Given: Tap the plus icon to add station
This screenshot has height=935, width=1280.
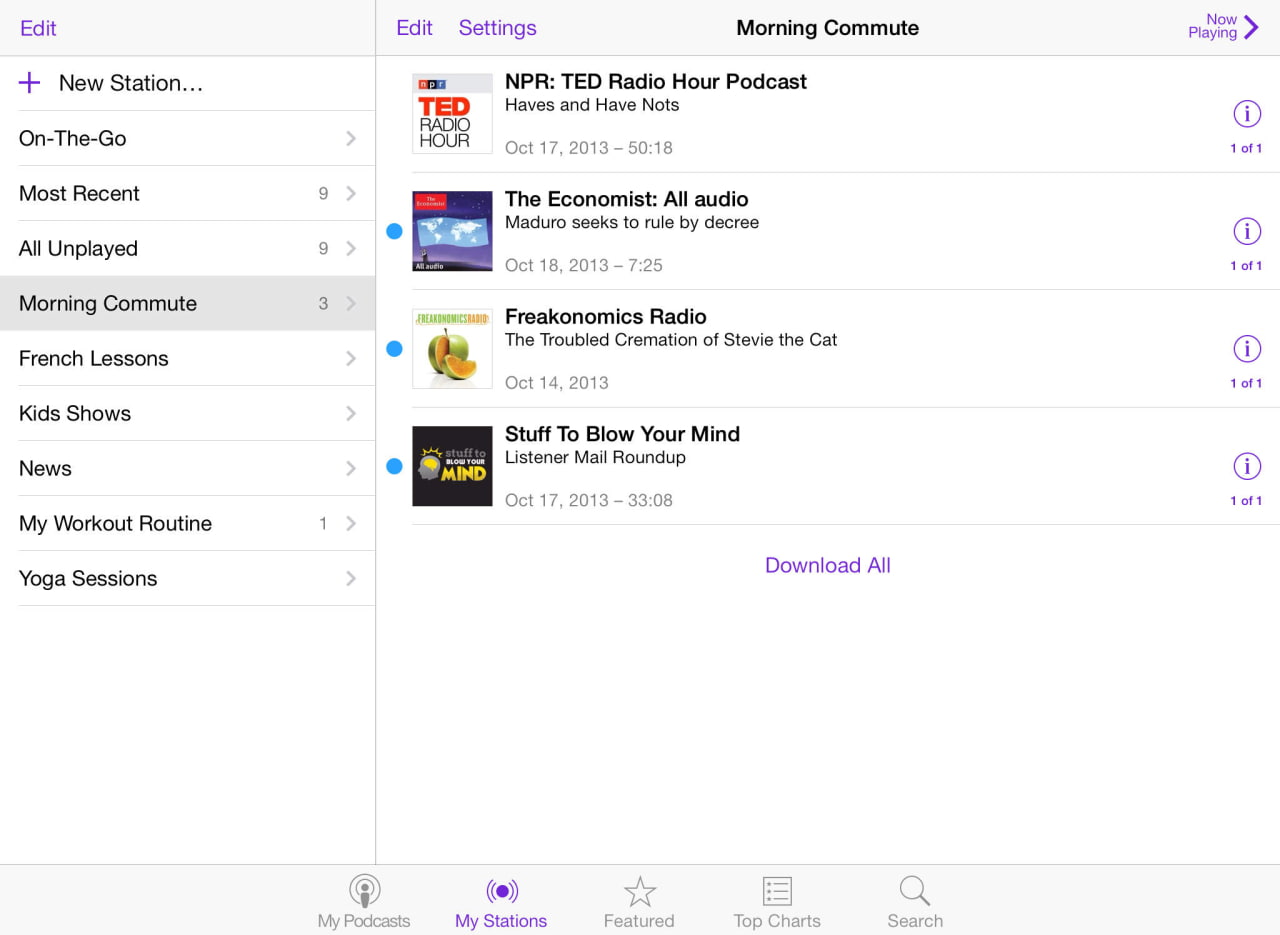Looking at the screenshot, I should (30, 83).
